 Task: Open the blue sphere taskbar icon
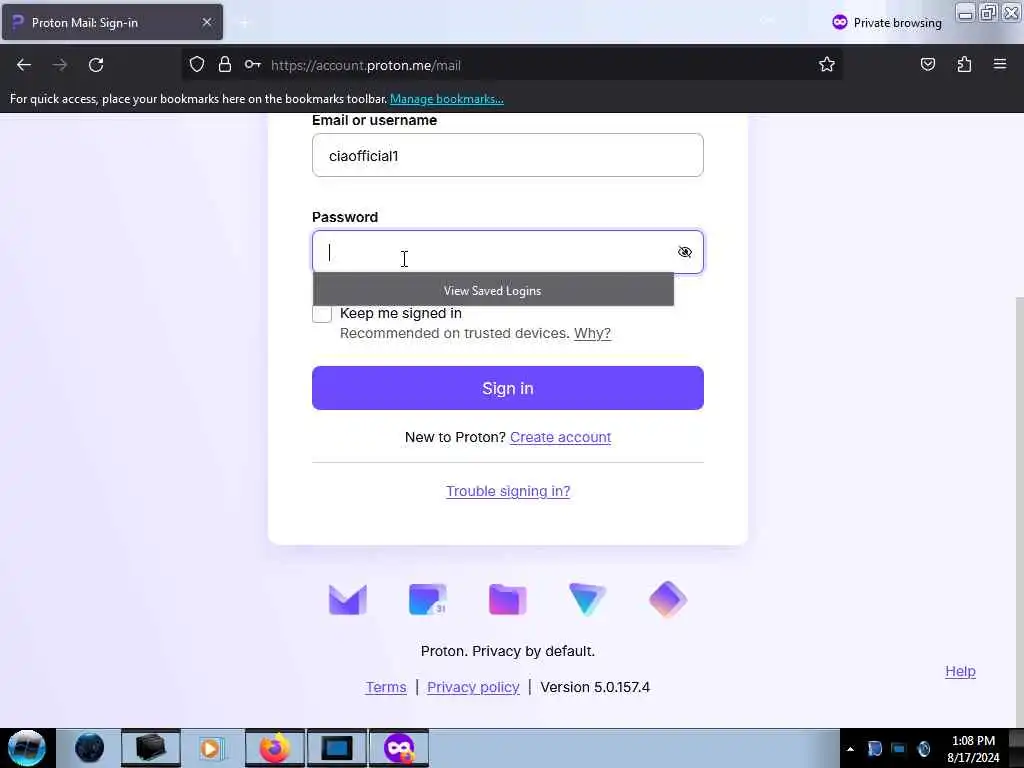(89, 748)
